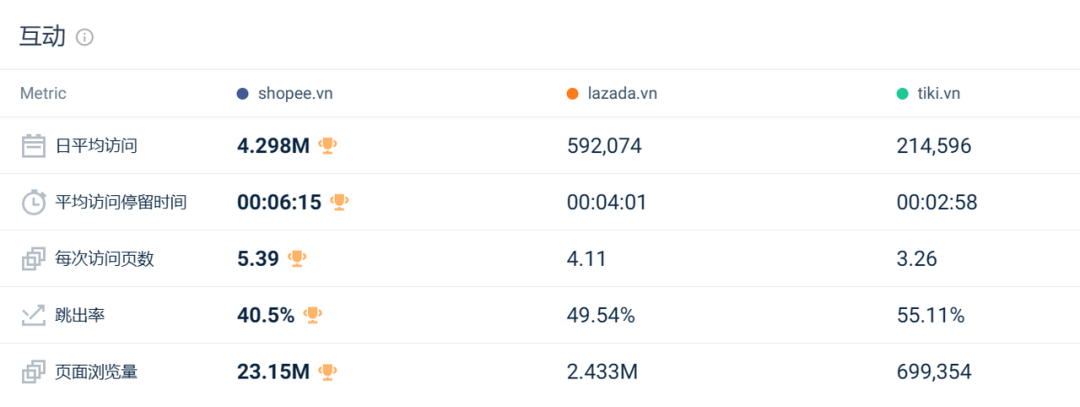Click the pages icon for 每次访问页数
1080x407 pixels.
(33, 259)
